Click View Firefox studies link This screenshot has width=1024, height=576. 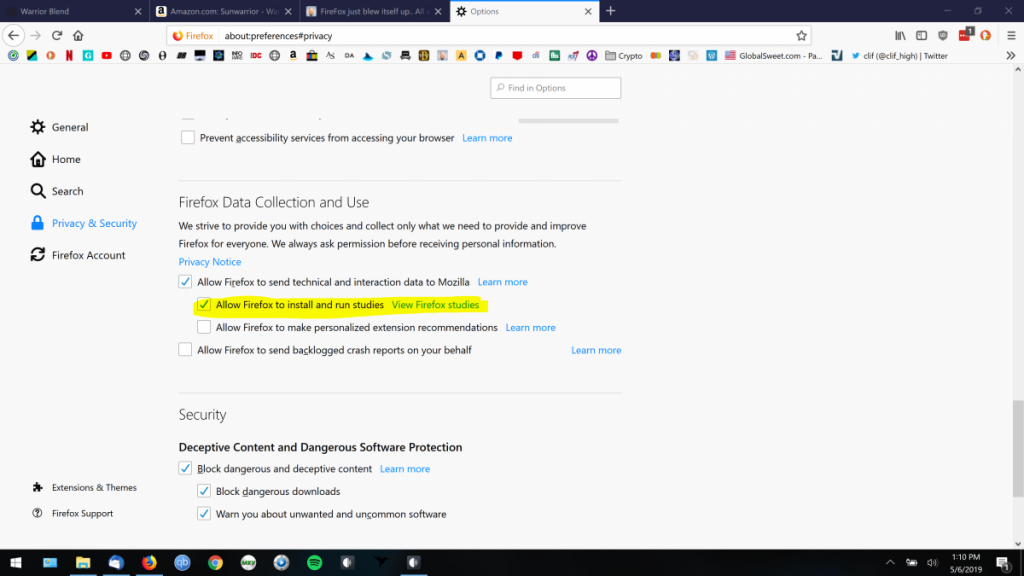[435, 305]
